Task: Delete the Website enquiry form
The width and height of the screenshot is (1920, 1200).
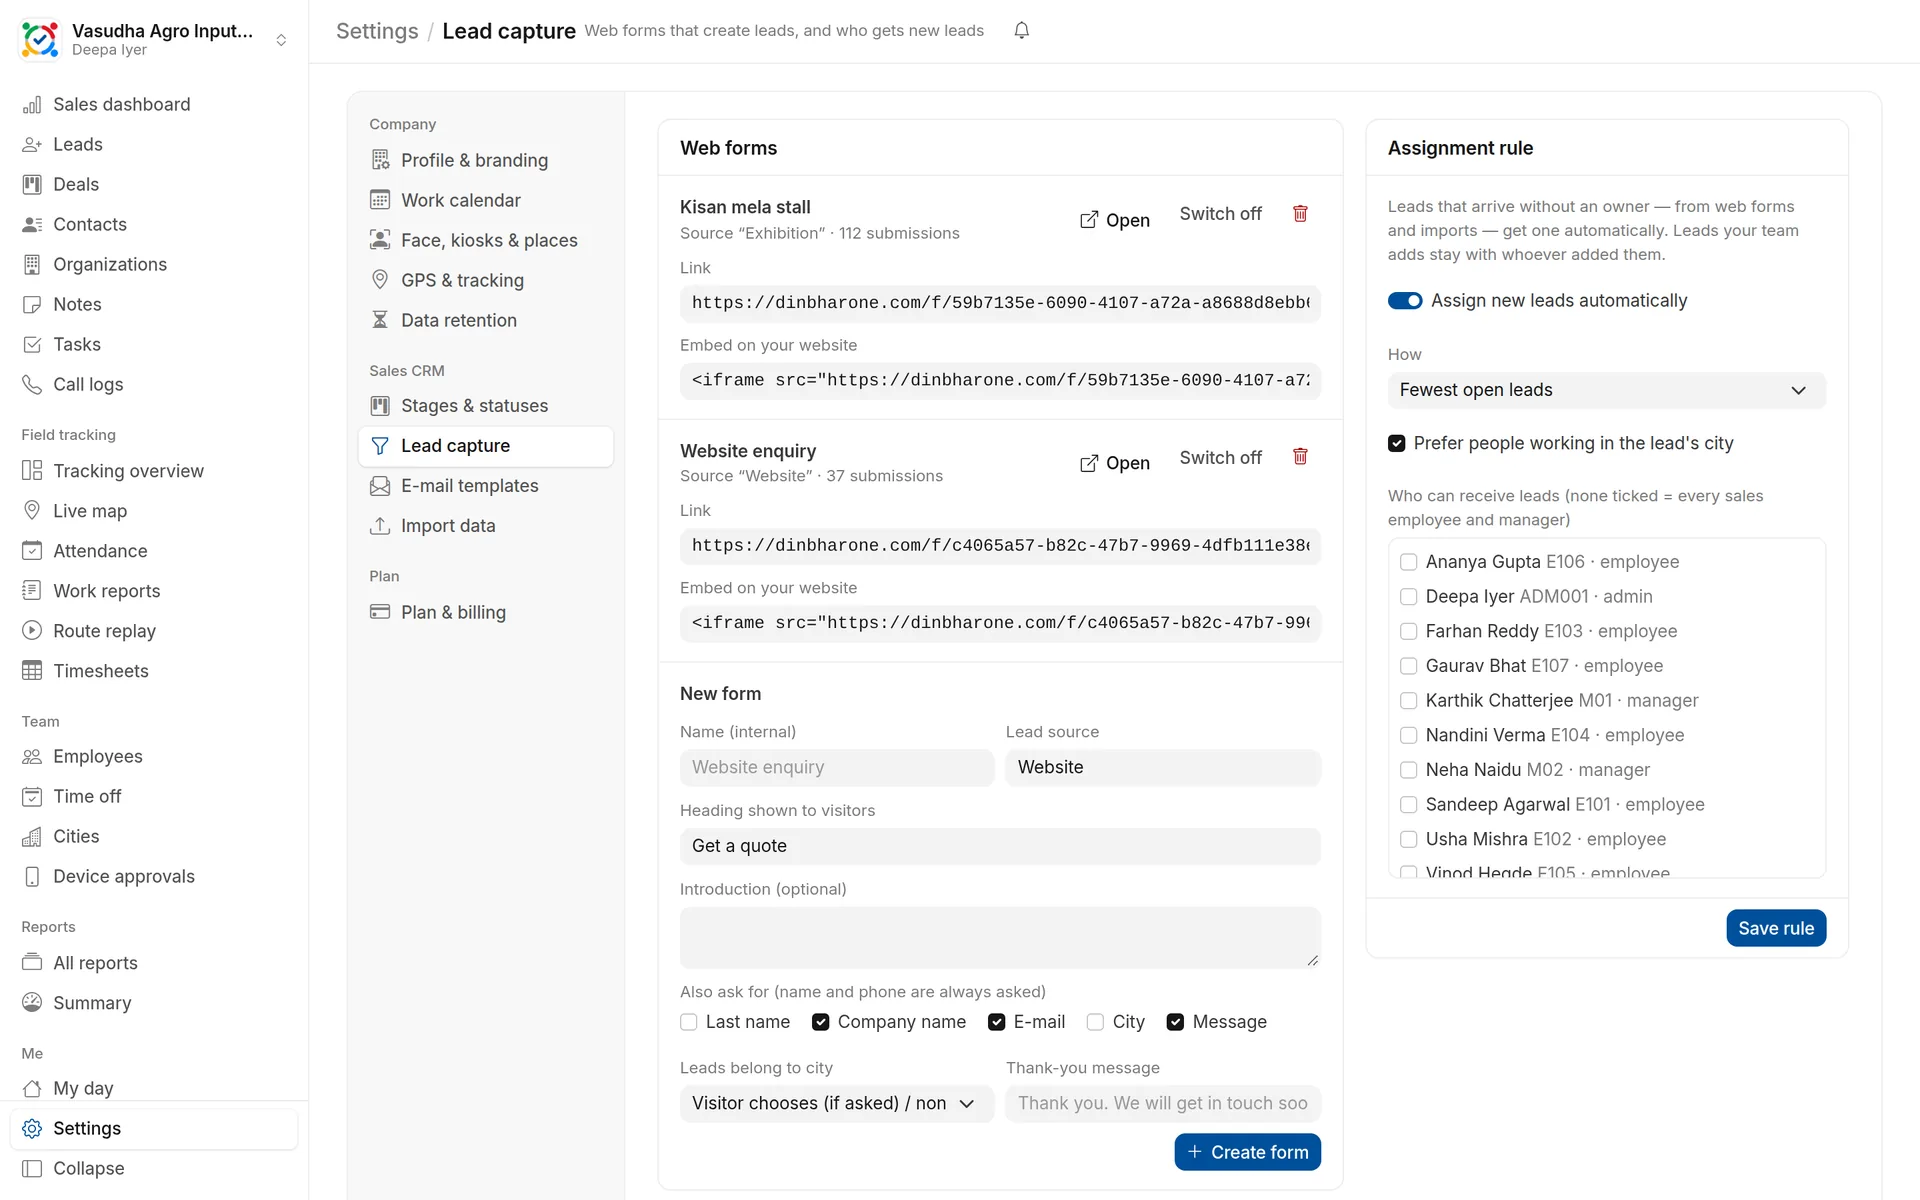Action: pyautogui.click(x=1300, y=457)
